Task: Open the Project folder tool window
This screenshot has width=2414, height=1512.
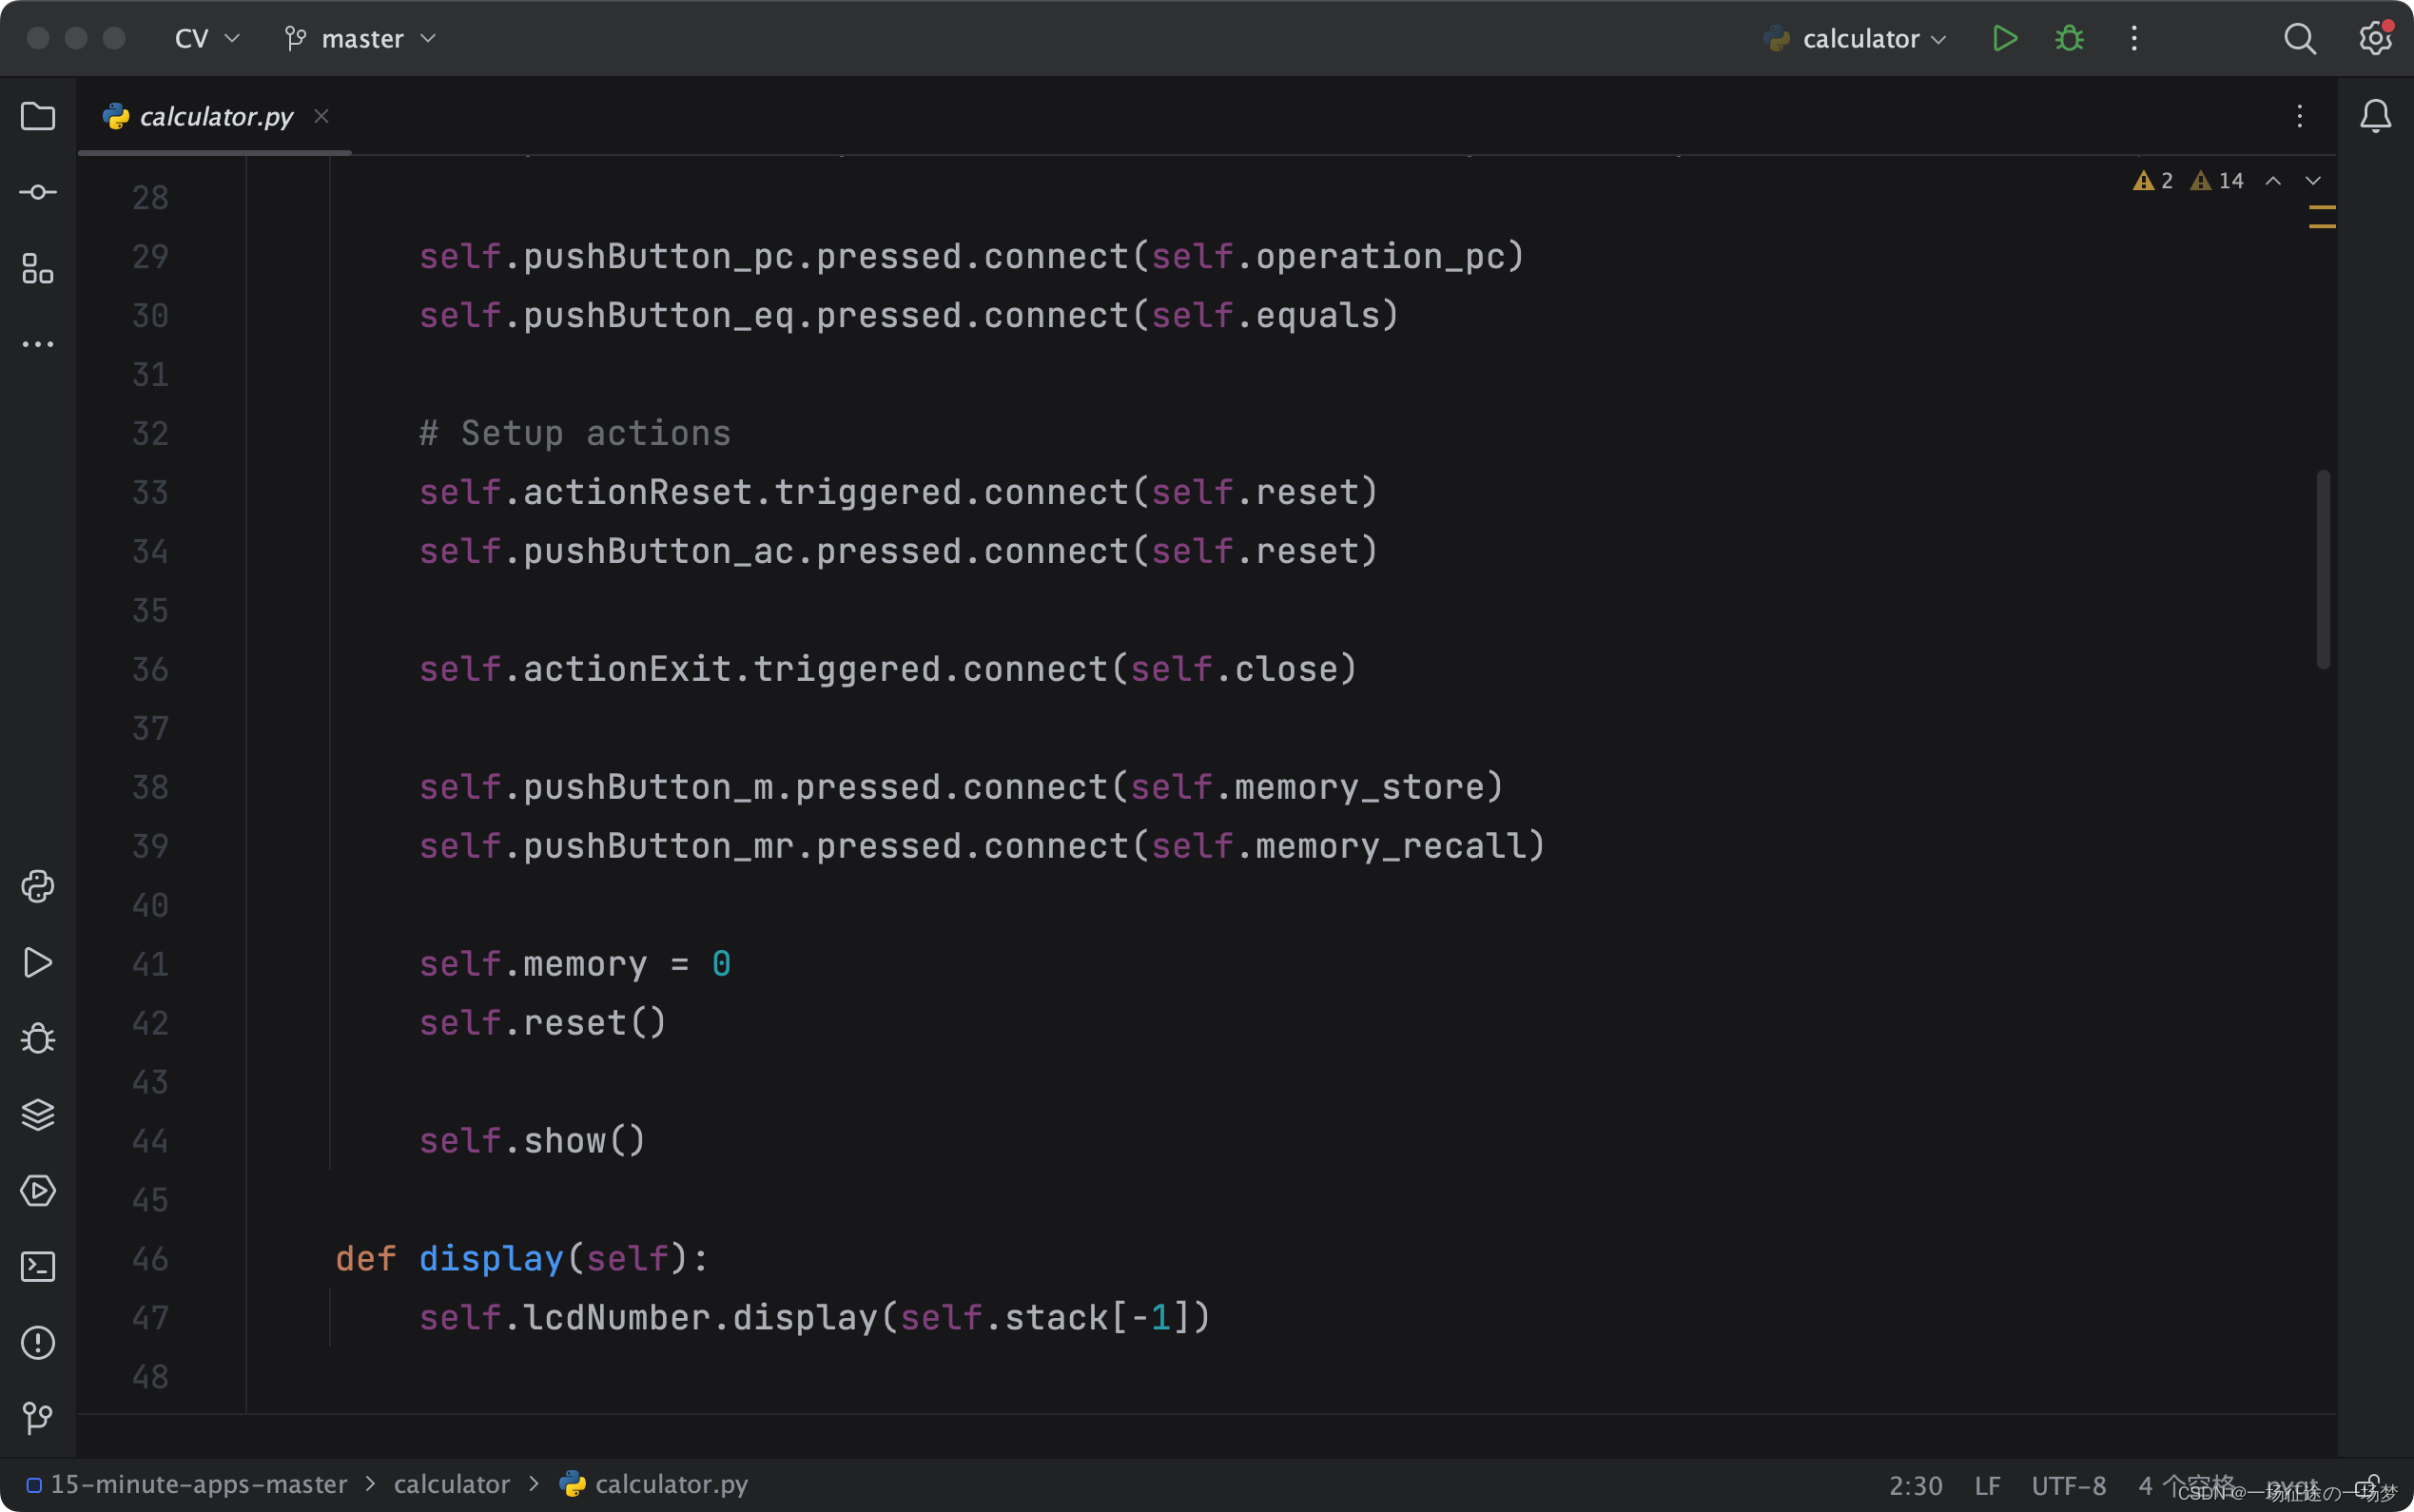Action: pos(38,116)
